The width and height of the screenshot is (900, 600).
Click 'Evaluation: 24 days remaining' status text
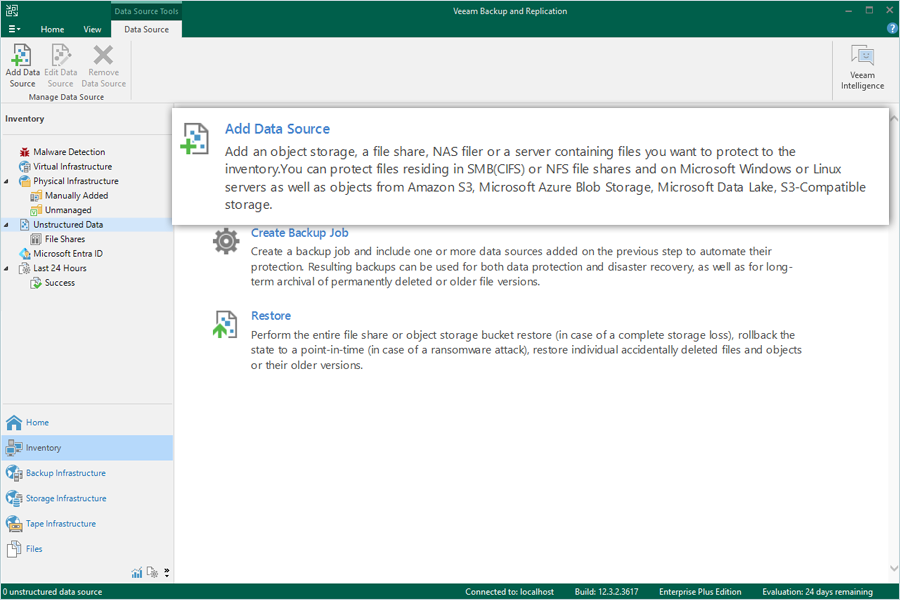817,592
